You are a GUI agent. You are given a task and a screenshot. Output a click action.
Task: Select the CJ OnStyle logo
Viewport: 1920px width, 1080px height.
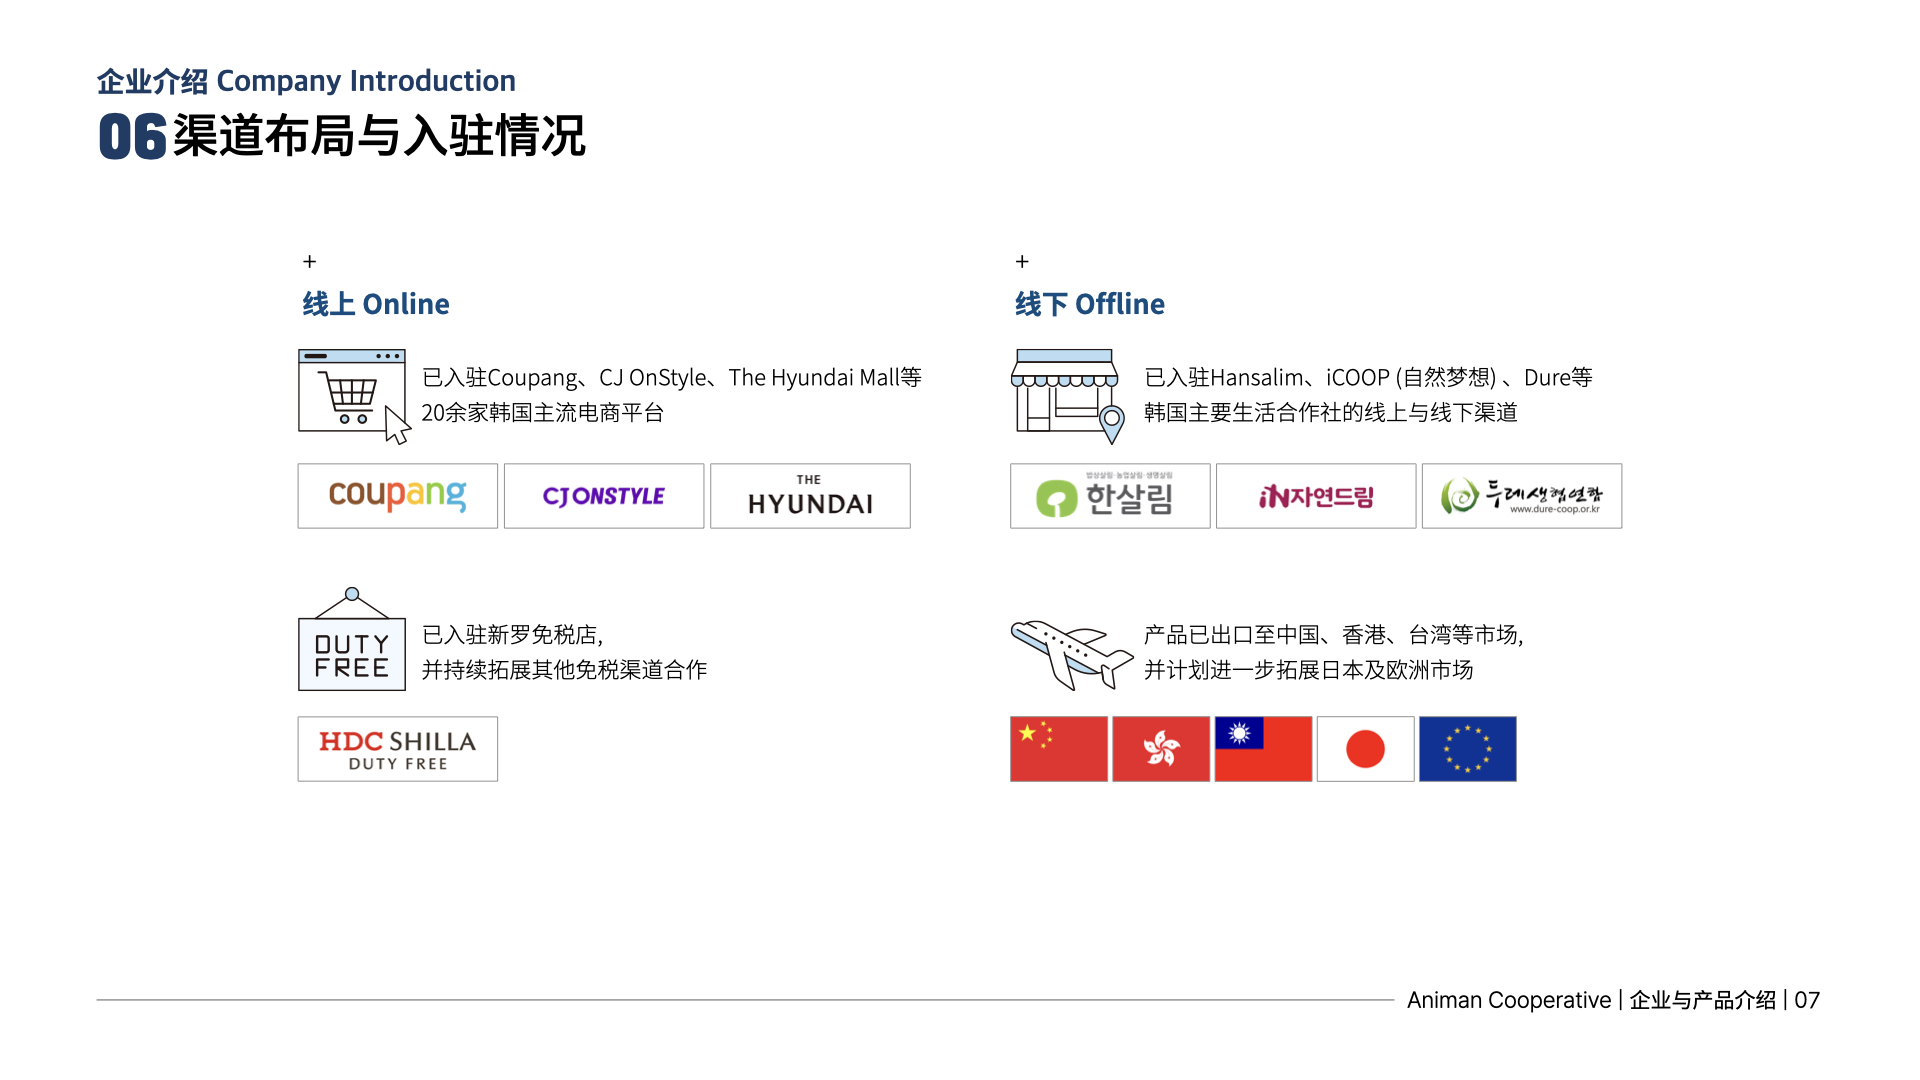604,496
